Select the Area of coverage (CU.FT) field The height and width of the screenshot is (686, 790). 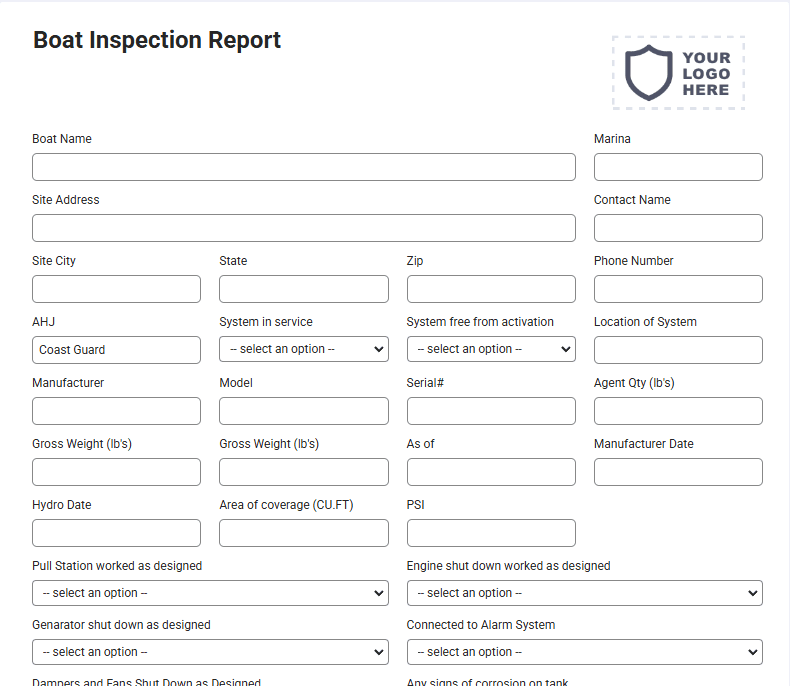click(x=304, y=532)
